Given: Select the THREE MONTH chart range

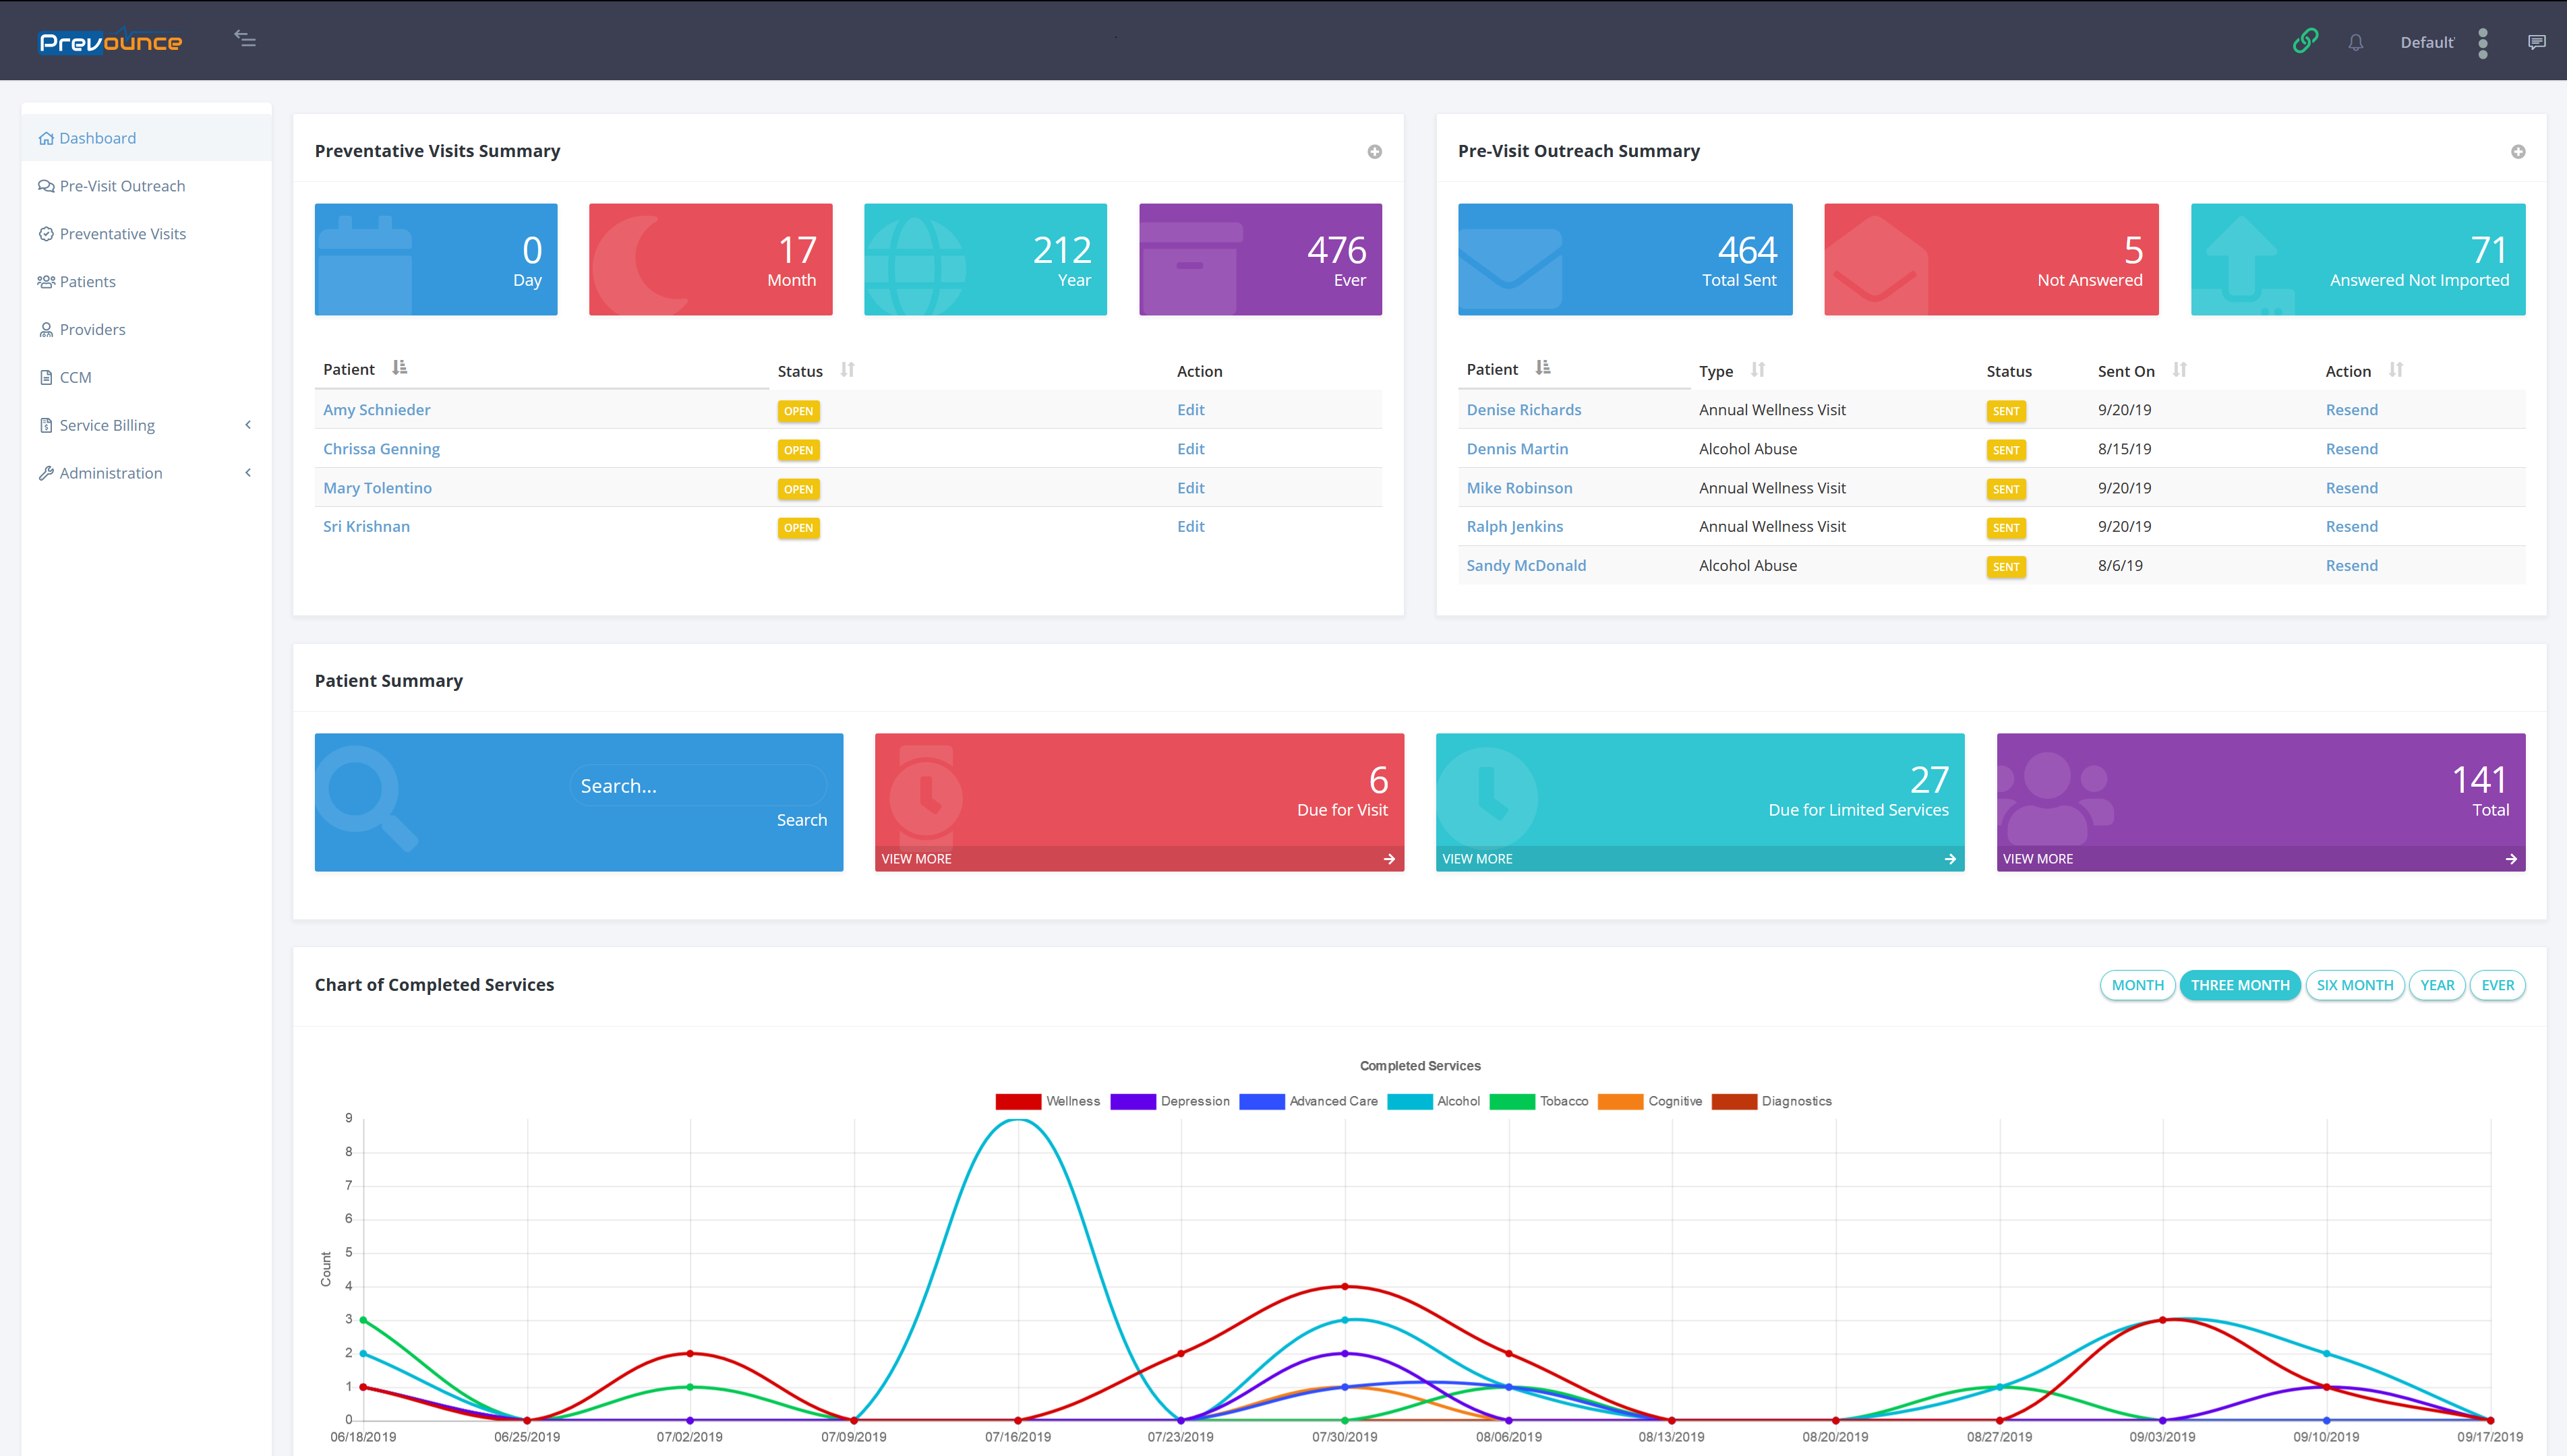Looking at the screenshot, I should pyautogui.click(x=2239, y=985).
